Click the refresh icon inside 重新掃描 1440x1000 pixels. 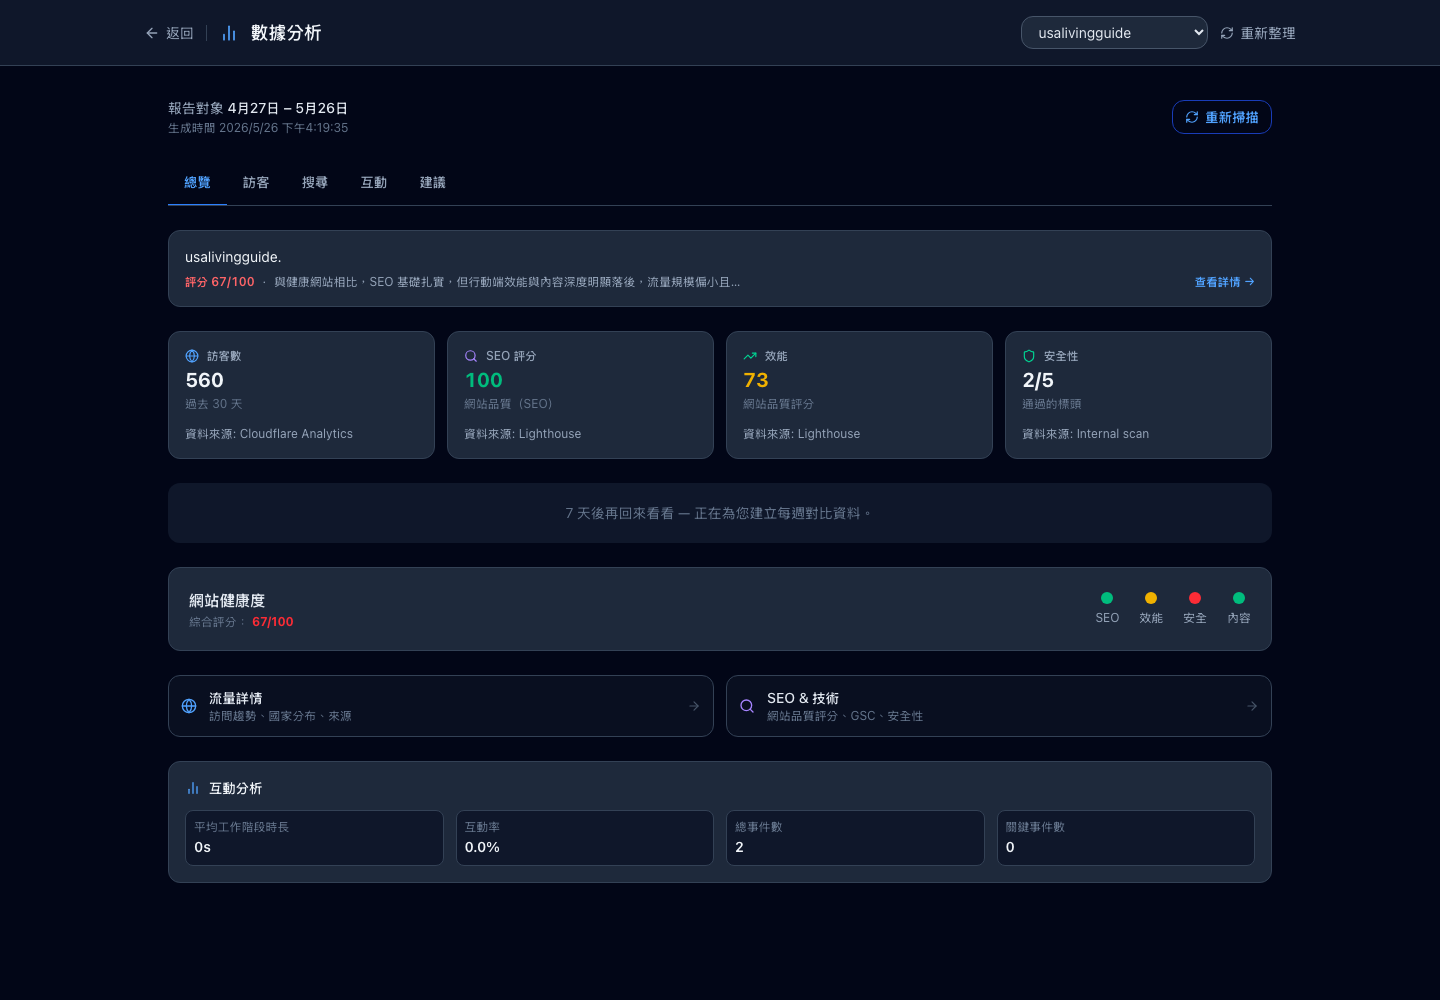click(1192, 117)
